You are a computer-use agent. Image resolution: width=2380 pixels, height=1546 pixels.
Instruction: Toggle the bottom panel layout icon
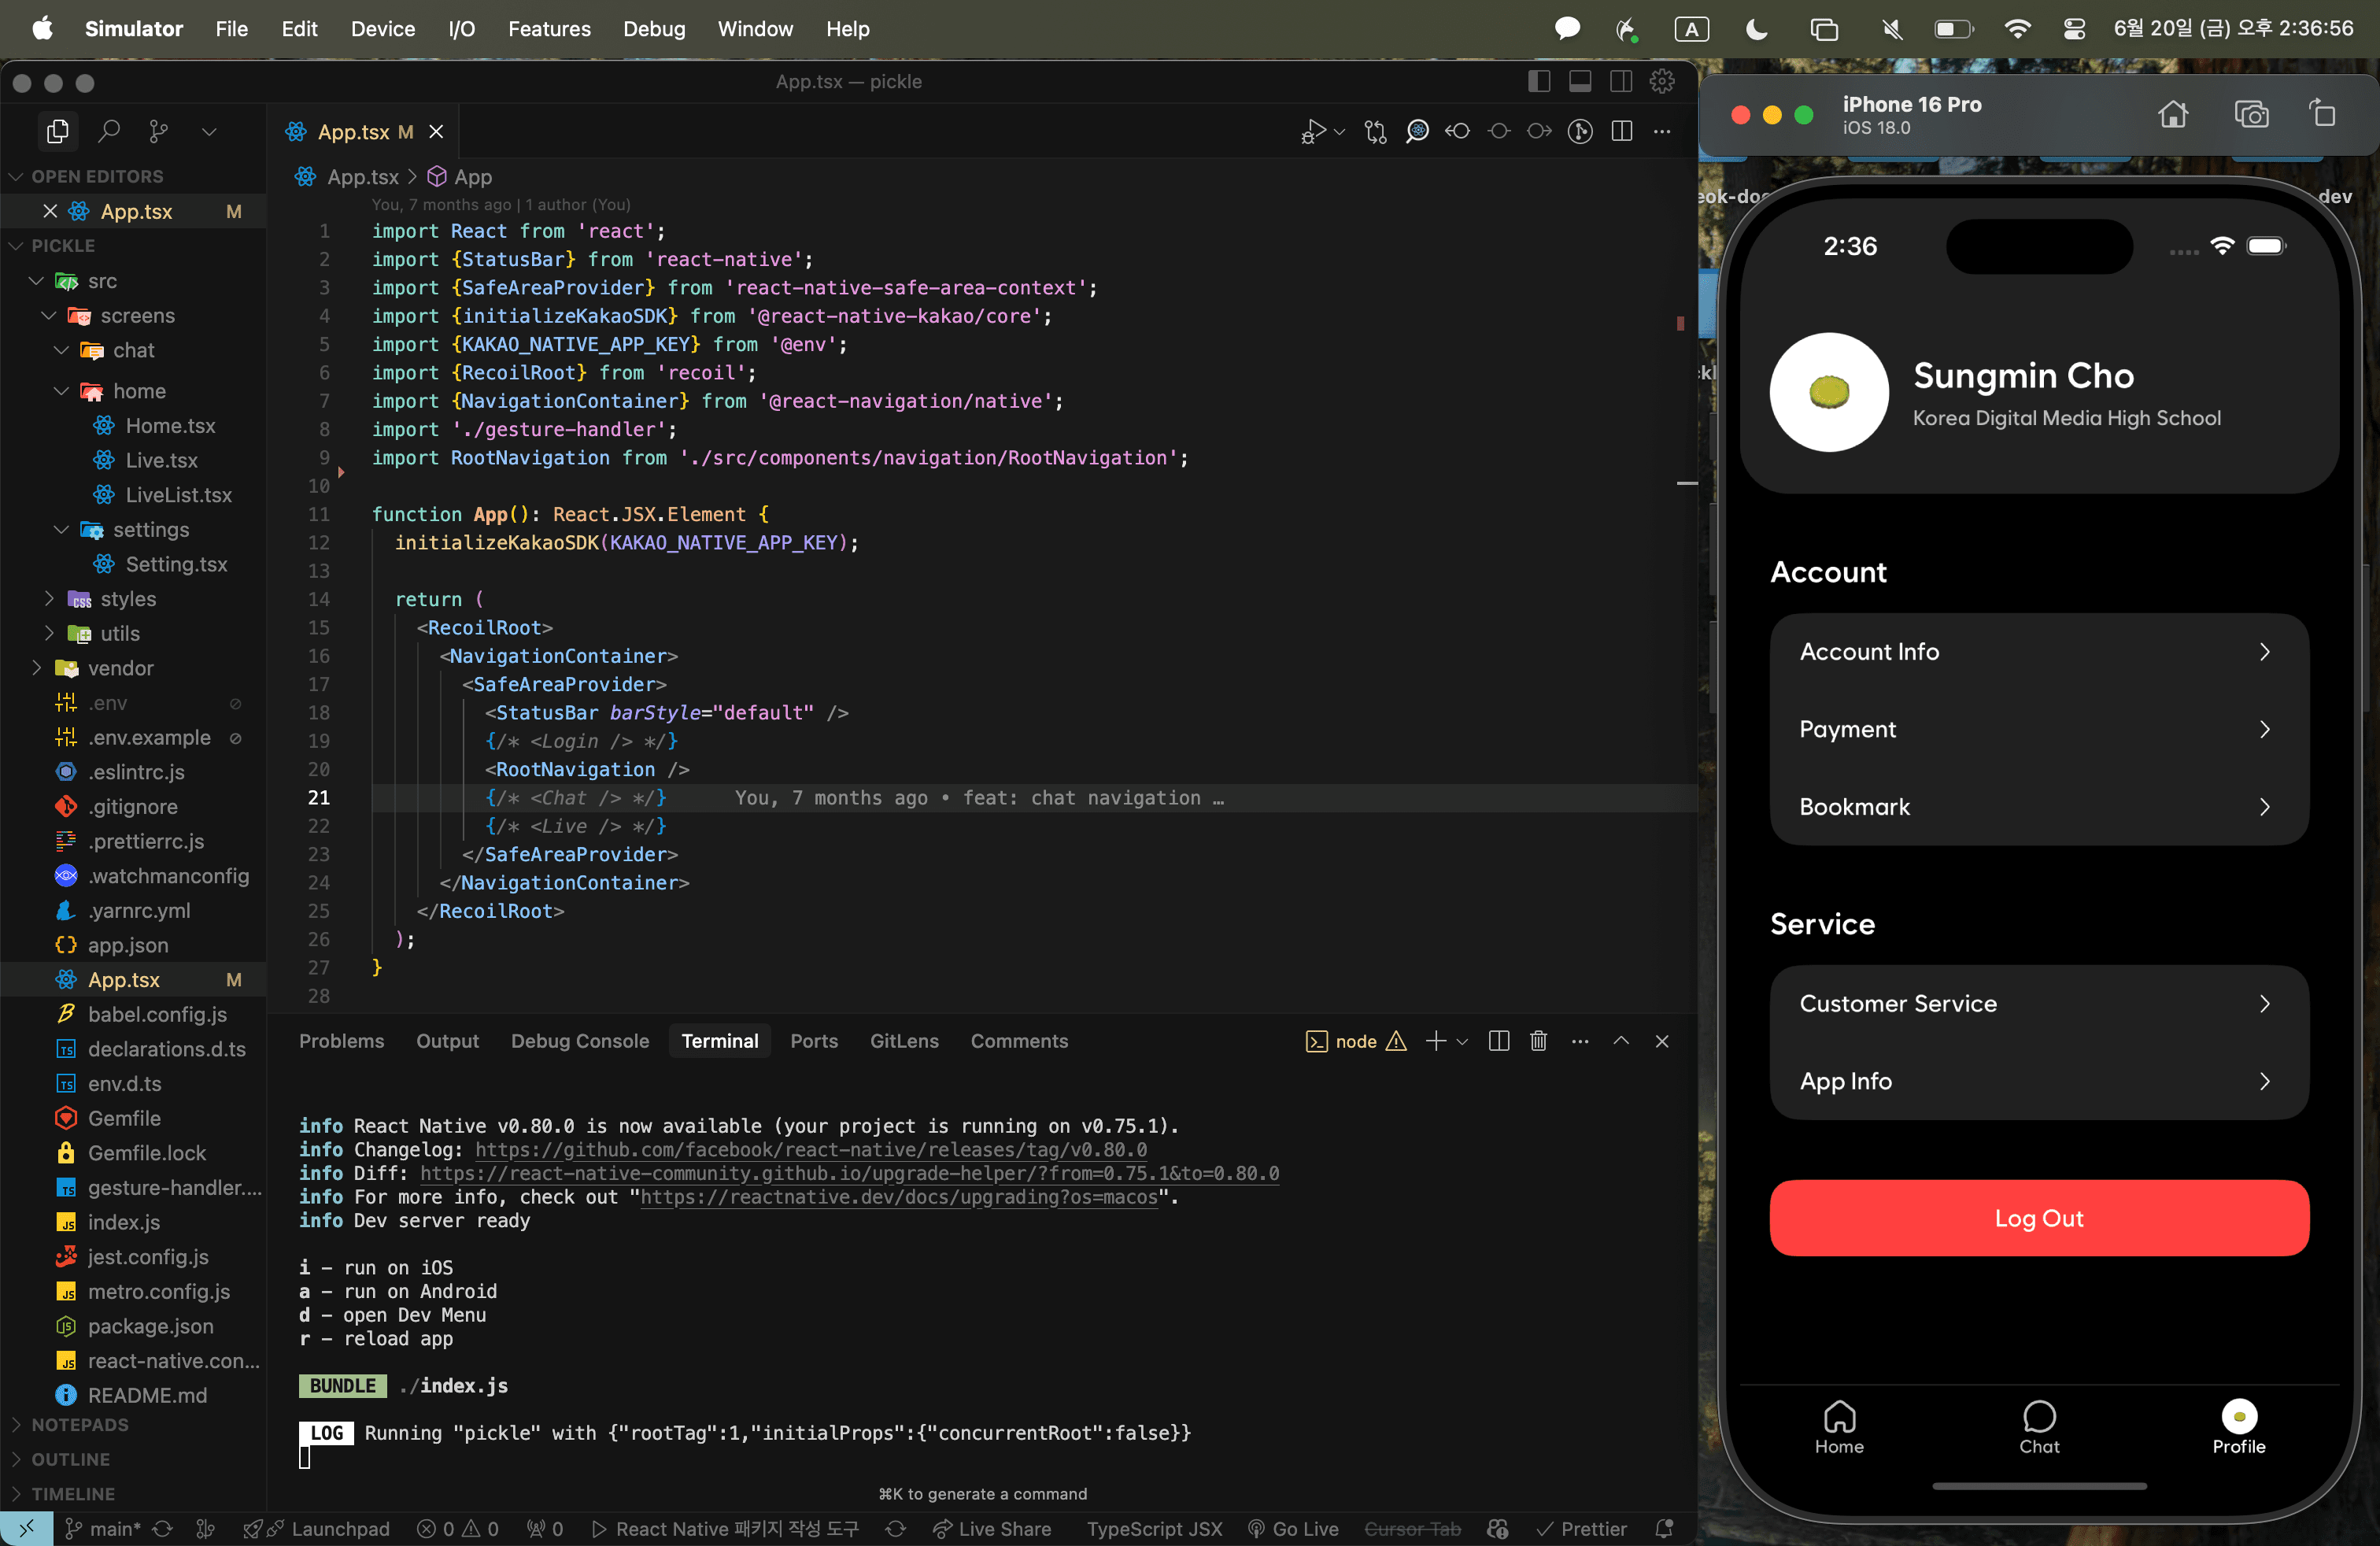(1580, 81)
